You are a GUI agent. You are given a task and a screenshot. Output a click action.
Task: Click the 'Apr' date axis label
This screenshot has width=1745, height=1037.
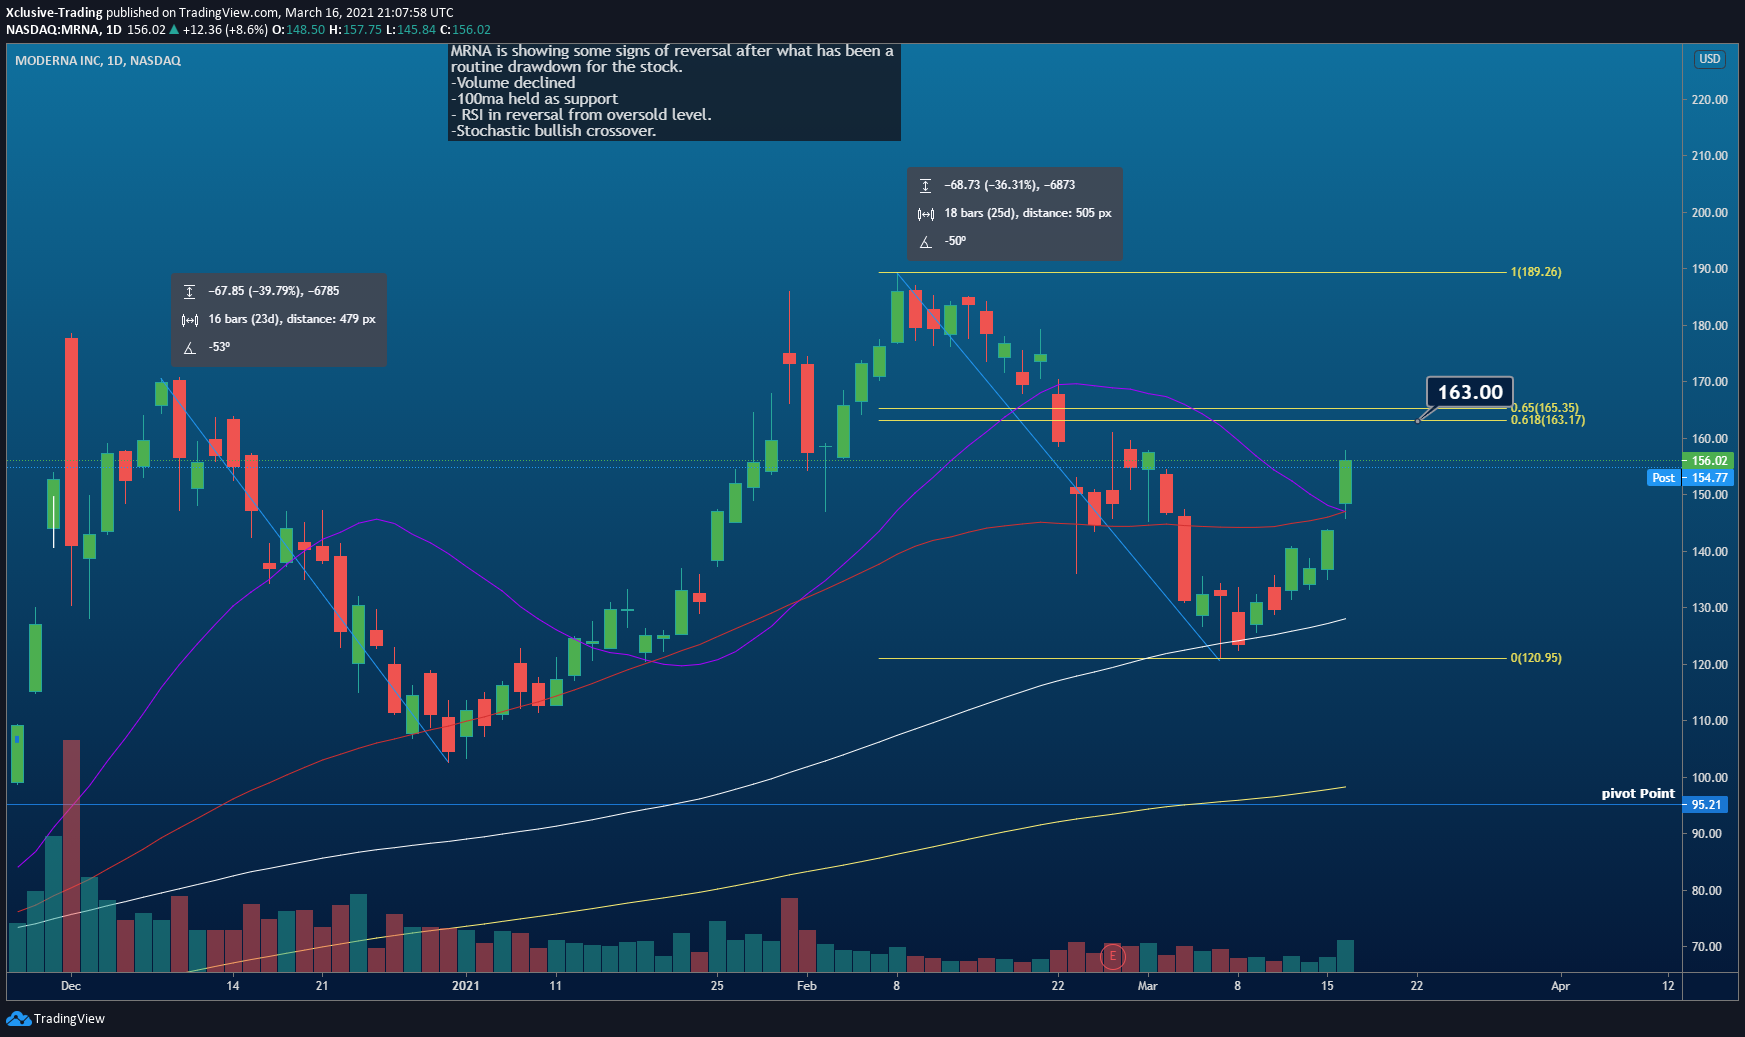point(1560,986)
